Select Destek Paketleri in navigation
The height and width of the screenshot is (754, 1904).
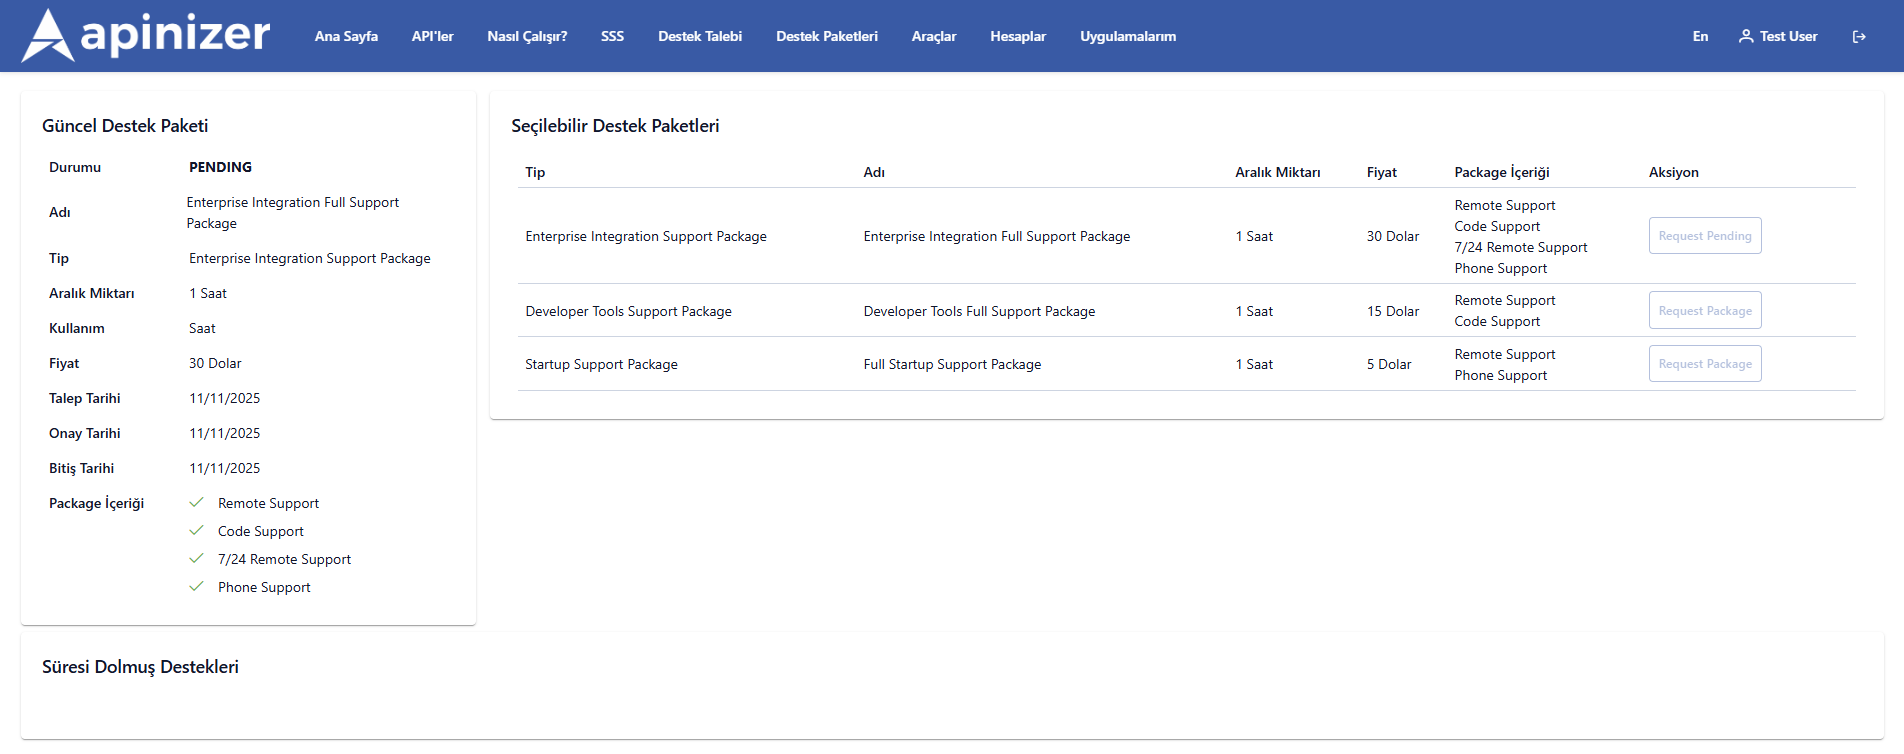click(827, 37)
